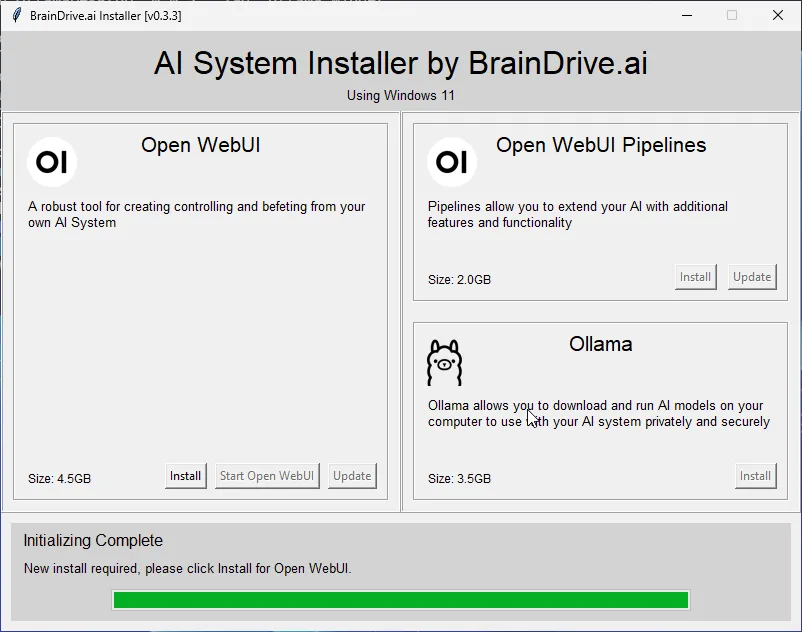The width and height of the screenshot is (802, 632).
Task: Click the Open WebUI Pipelines logo icon
Action: pyautogui.click(x=452, y=162)
